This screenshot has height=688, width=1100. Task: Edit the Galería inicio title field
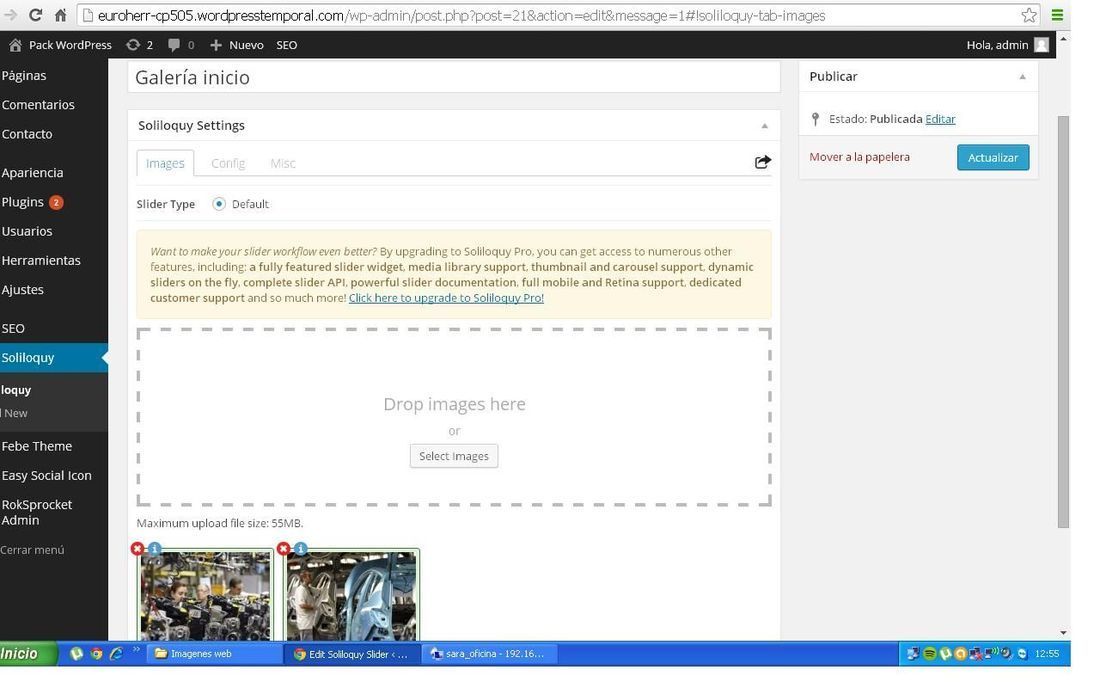454,77
